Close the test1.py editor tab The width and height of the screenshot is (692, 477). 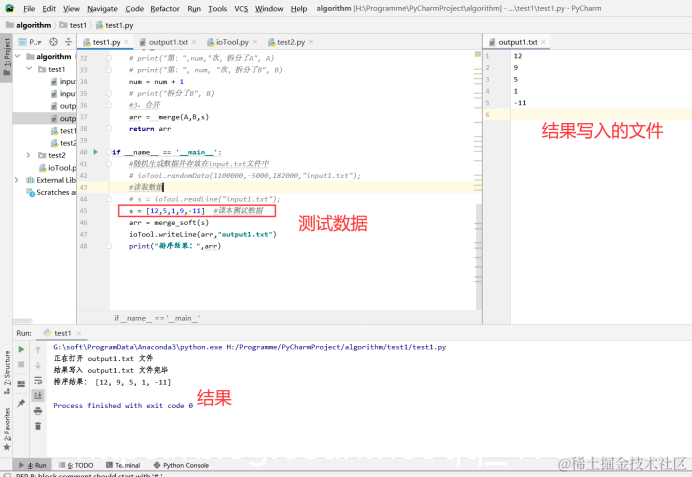(x=126, y=42)
